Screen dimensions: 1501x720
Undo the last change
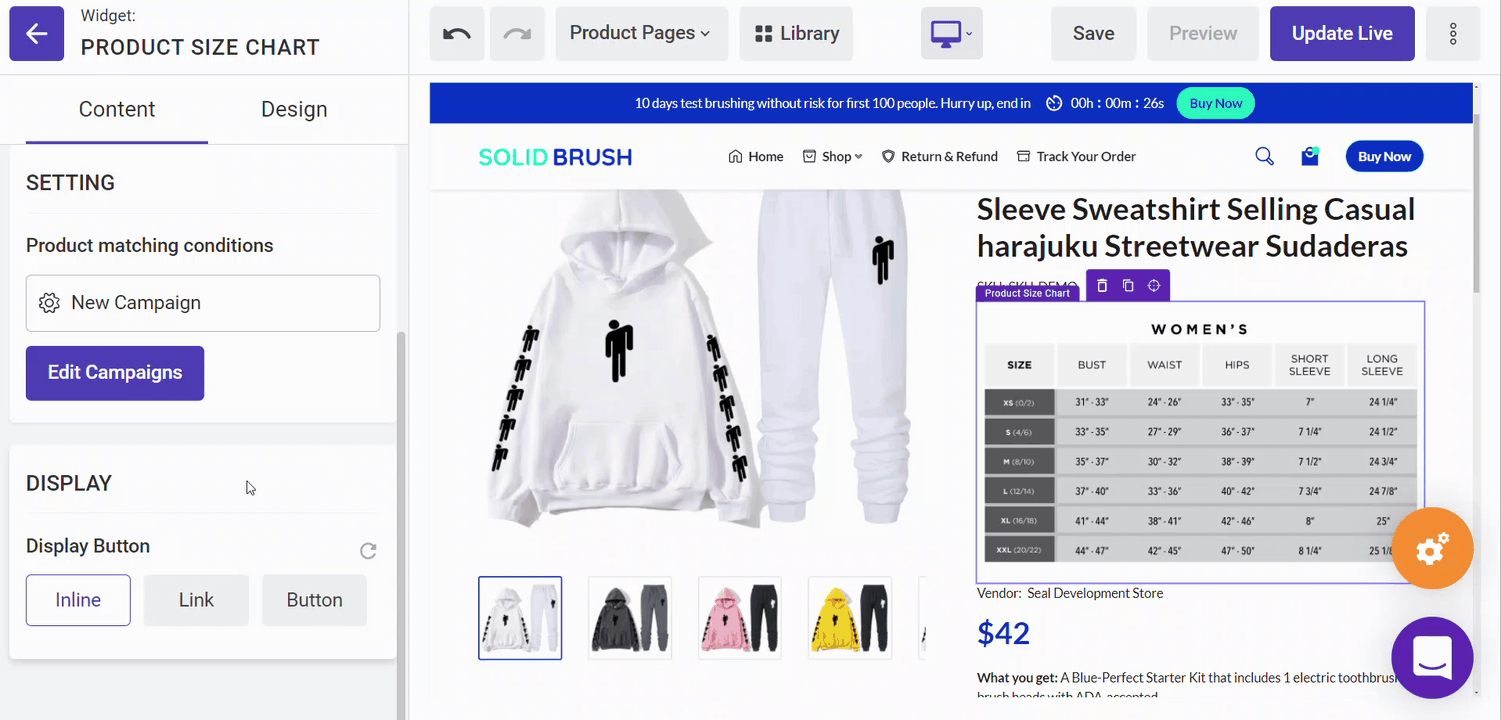point(457,33)
